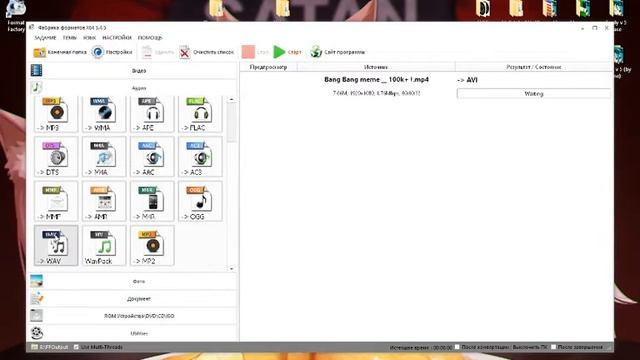Choose the -> M4R ringtone format
Screen dimensions: 640x360
pos(152,201)
